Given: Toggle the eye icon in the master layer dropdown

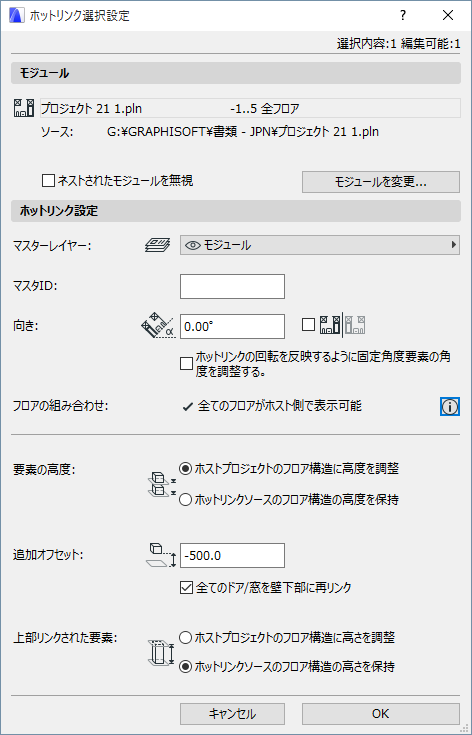Looking at the screenshot, I should click(193, 246).
